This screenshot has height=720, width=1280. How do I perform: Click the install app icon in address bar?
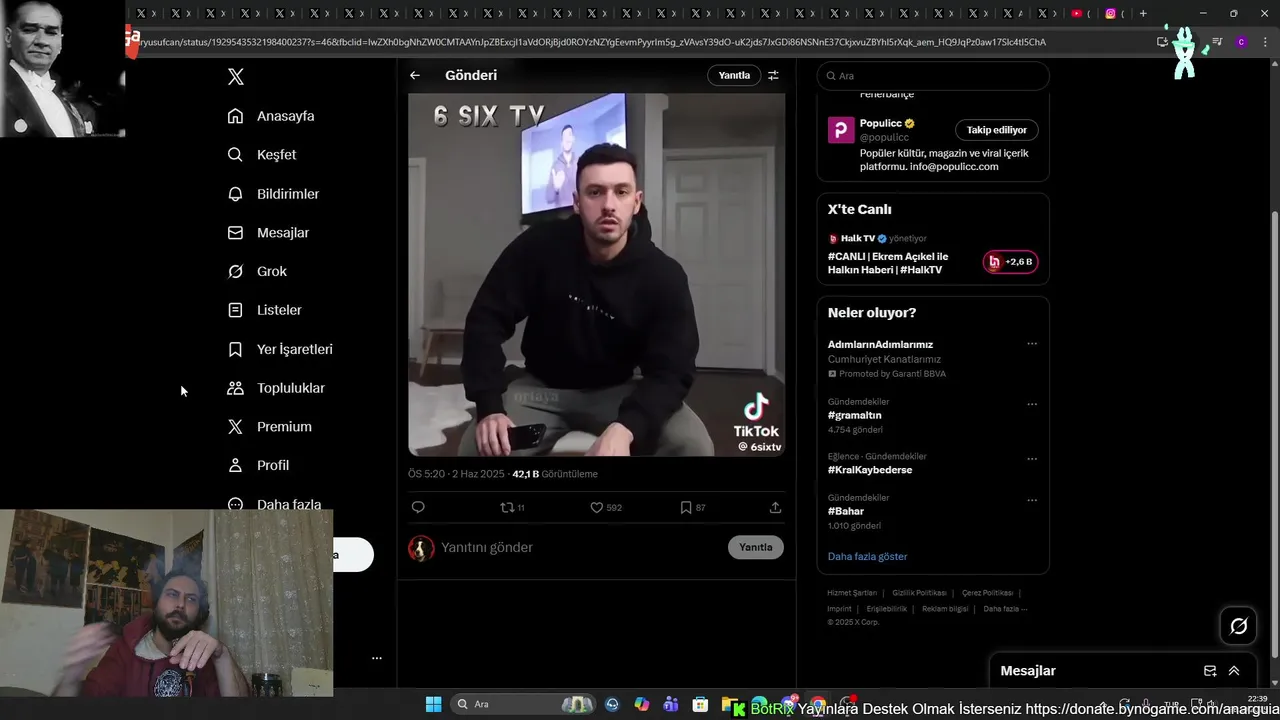[x=1162, y=42]
